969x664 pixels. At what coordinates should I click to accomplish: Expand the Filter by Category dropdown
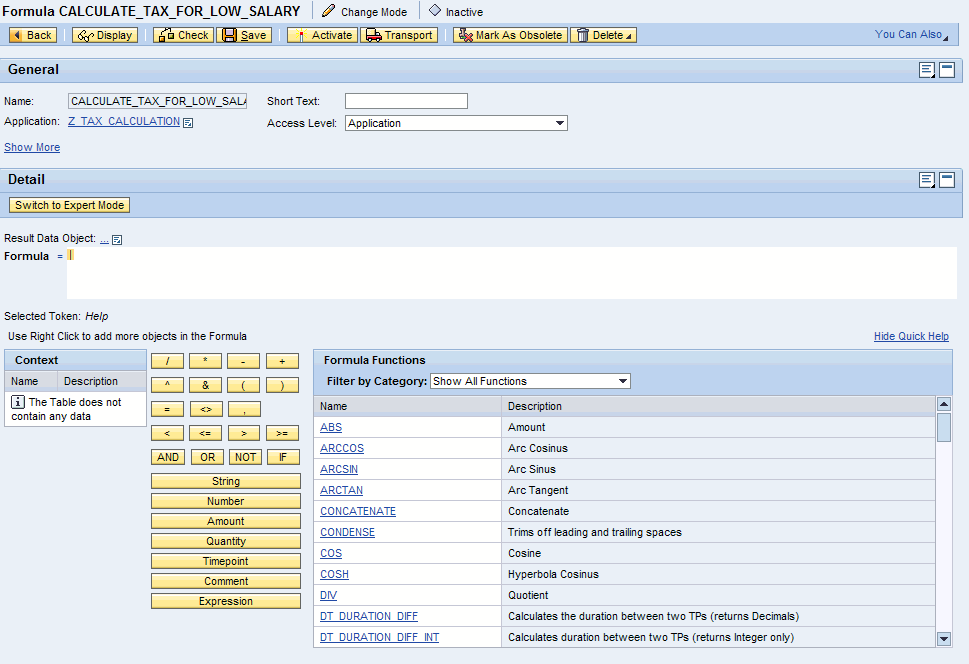pos(623,381)
